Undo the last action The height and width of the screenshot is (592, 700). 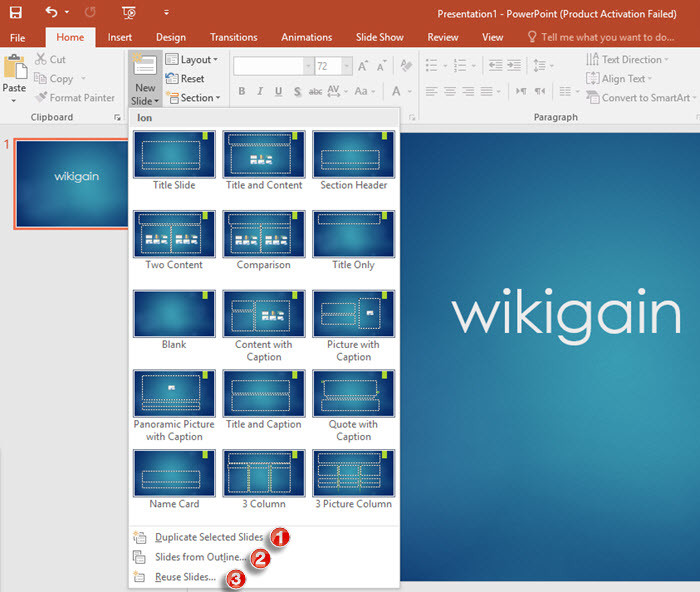tap(52, 12)
